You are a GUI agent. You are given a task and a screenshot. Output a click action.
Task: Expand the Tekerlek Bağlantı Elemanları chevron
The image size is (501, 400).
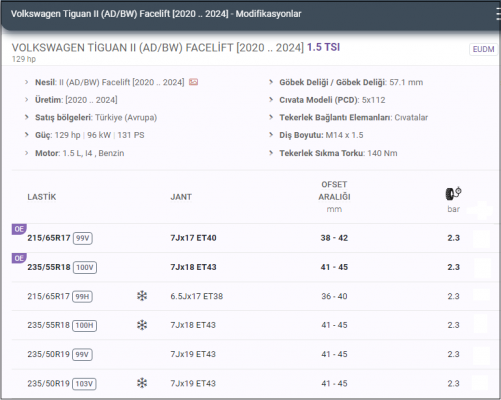click(x=271, y=117)
